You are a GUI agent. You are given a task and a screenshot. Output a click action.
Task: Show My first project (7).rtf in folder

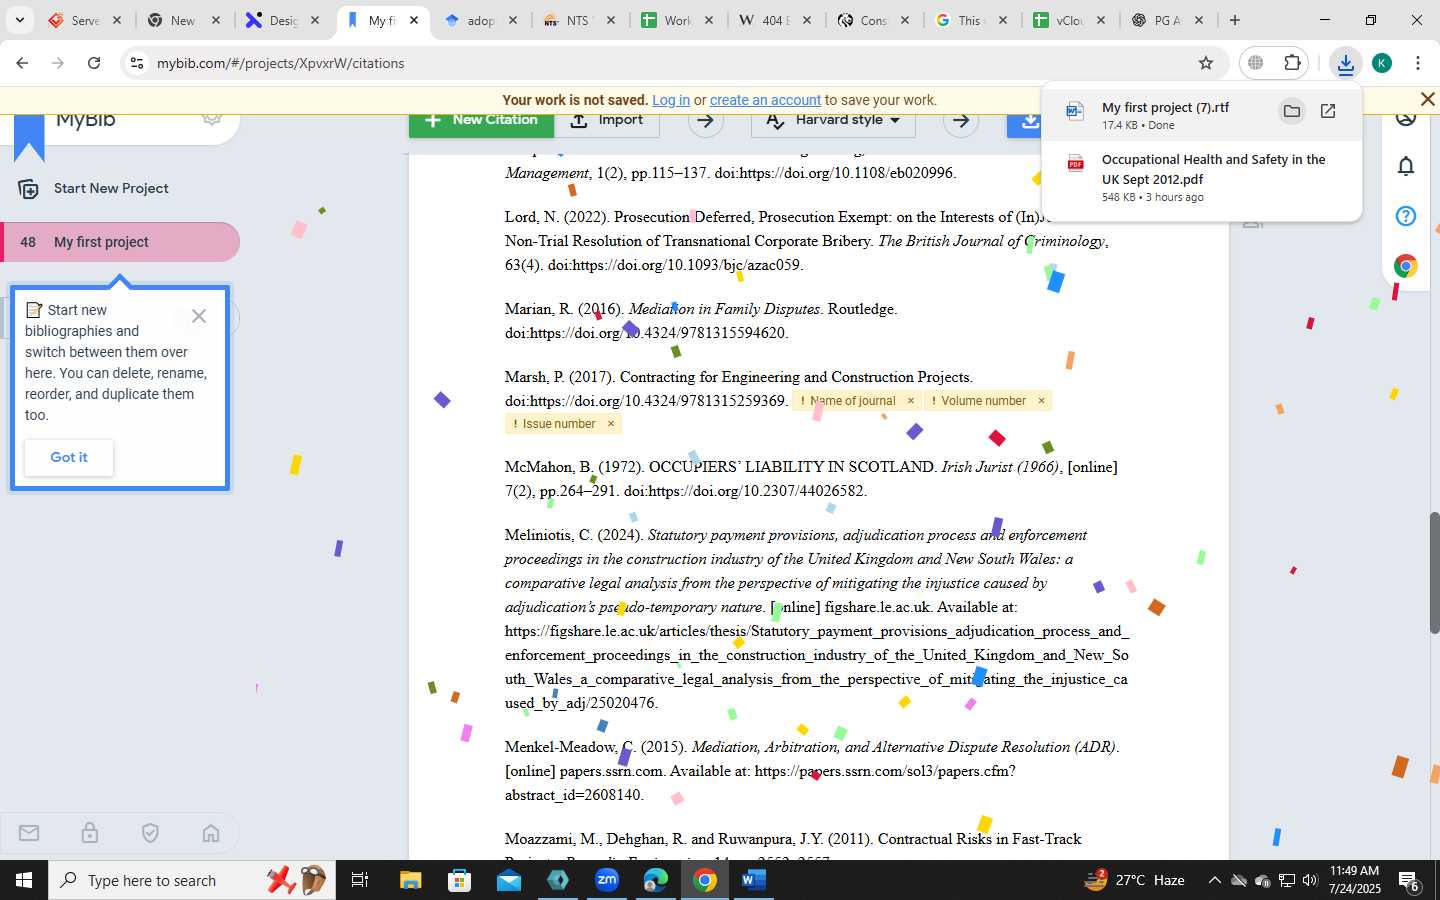click(1291, 111)
